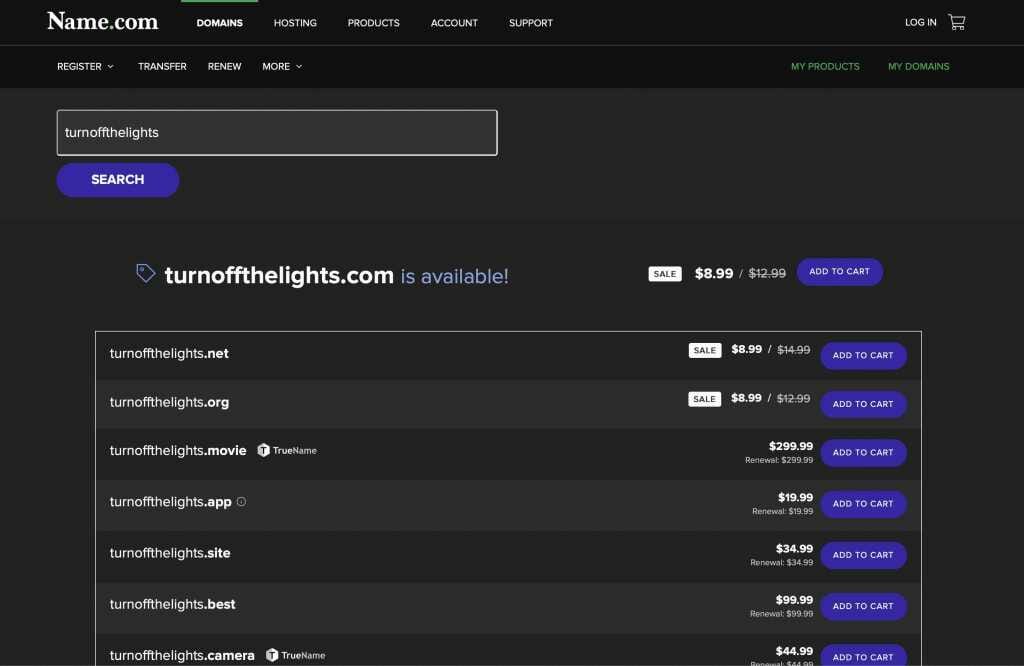The width and height of the screenshot is (1024, 666).
Task: Click the $299.99 price for .movie
Action: (791, 447)
